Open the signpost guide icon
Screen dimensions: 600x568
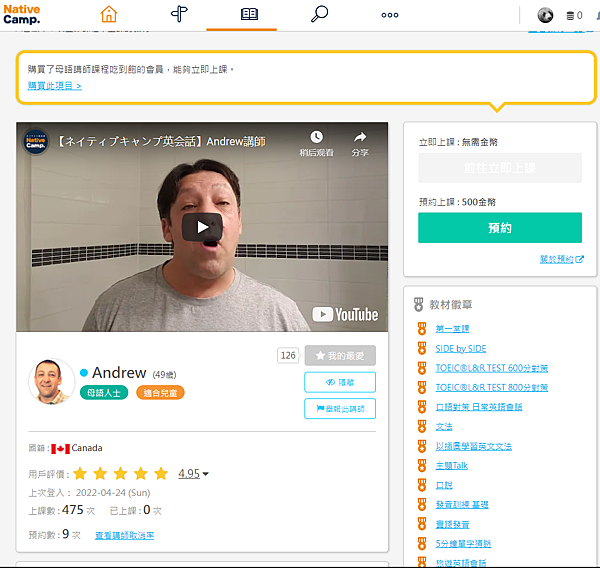[179, 14]
